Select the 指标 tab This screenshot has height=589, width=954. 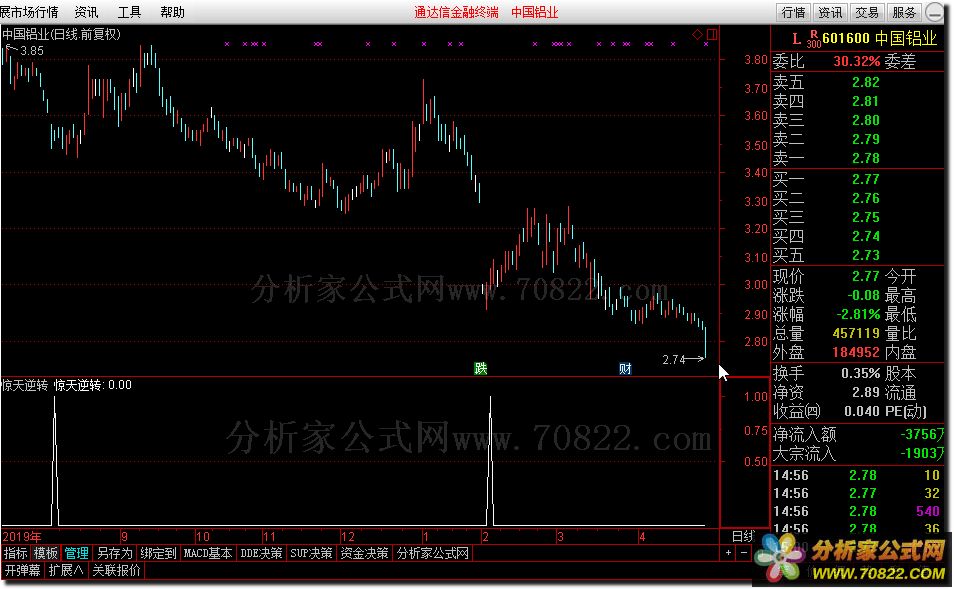16,553
